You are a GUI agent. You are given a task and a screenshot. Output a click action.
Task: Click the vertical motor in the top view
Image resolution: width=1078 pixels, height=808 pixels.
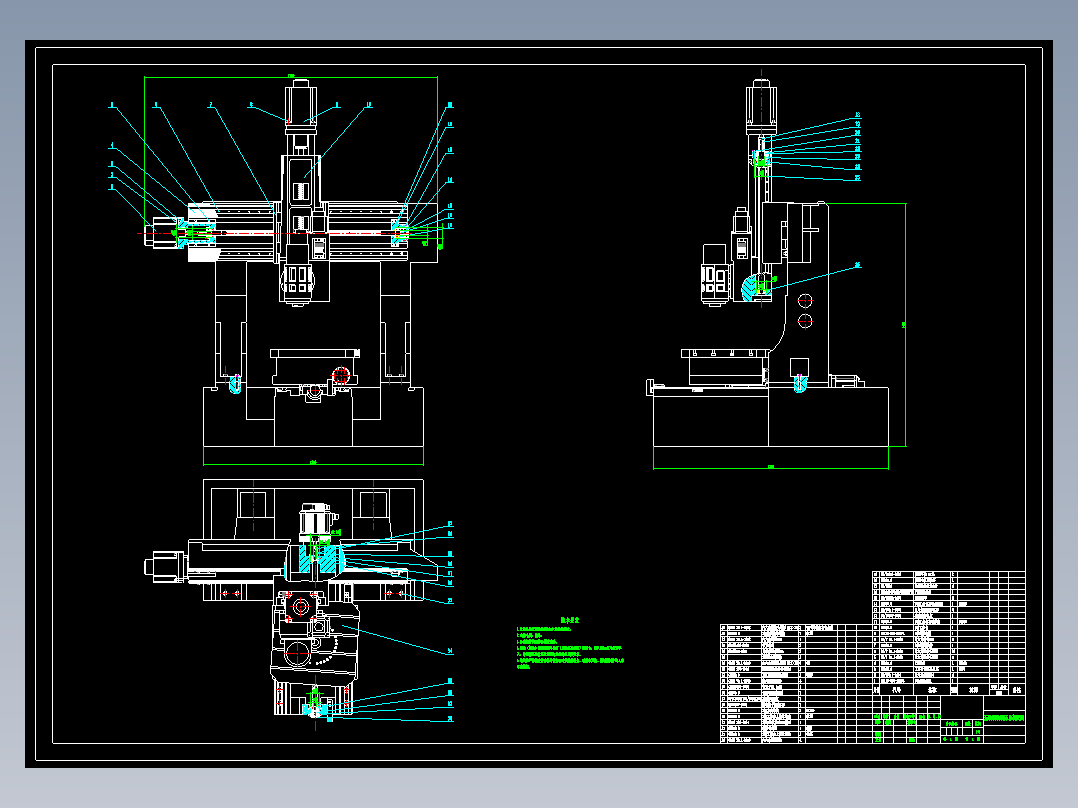(316, 521)
